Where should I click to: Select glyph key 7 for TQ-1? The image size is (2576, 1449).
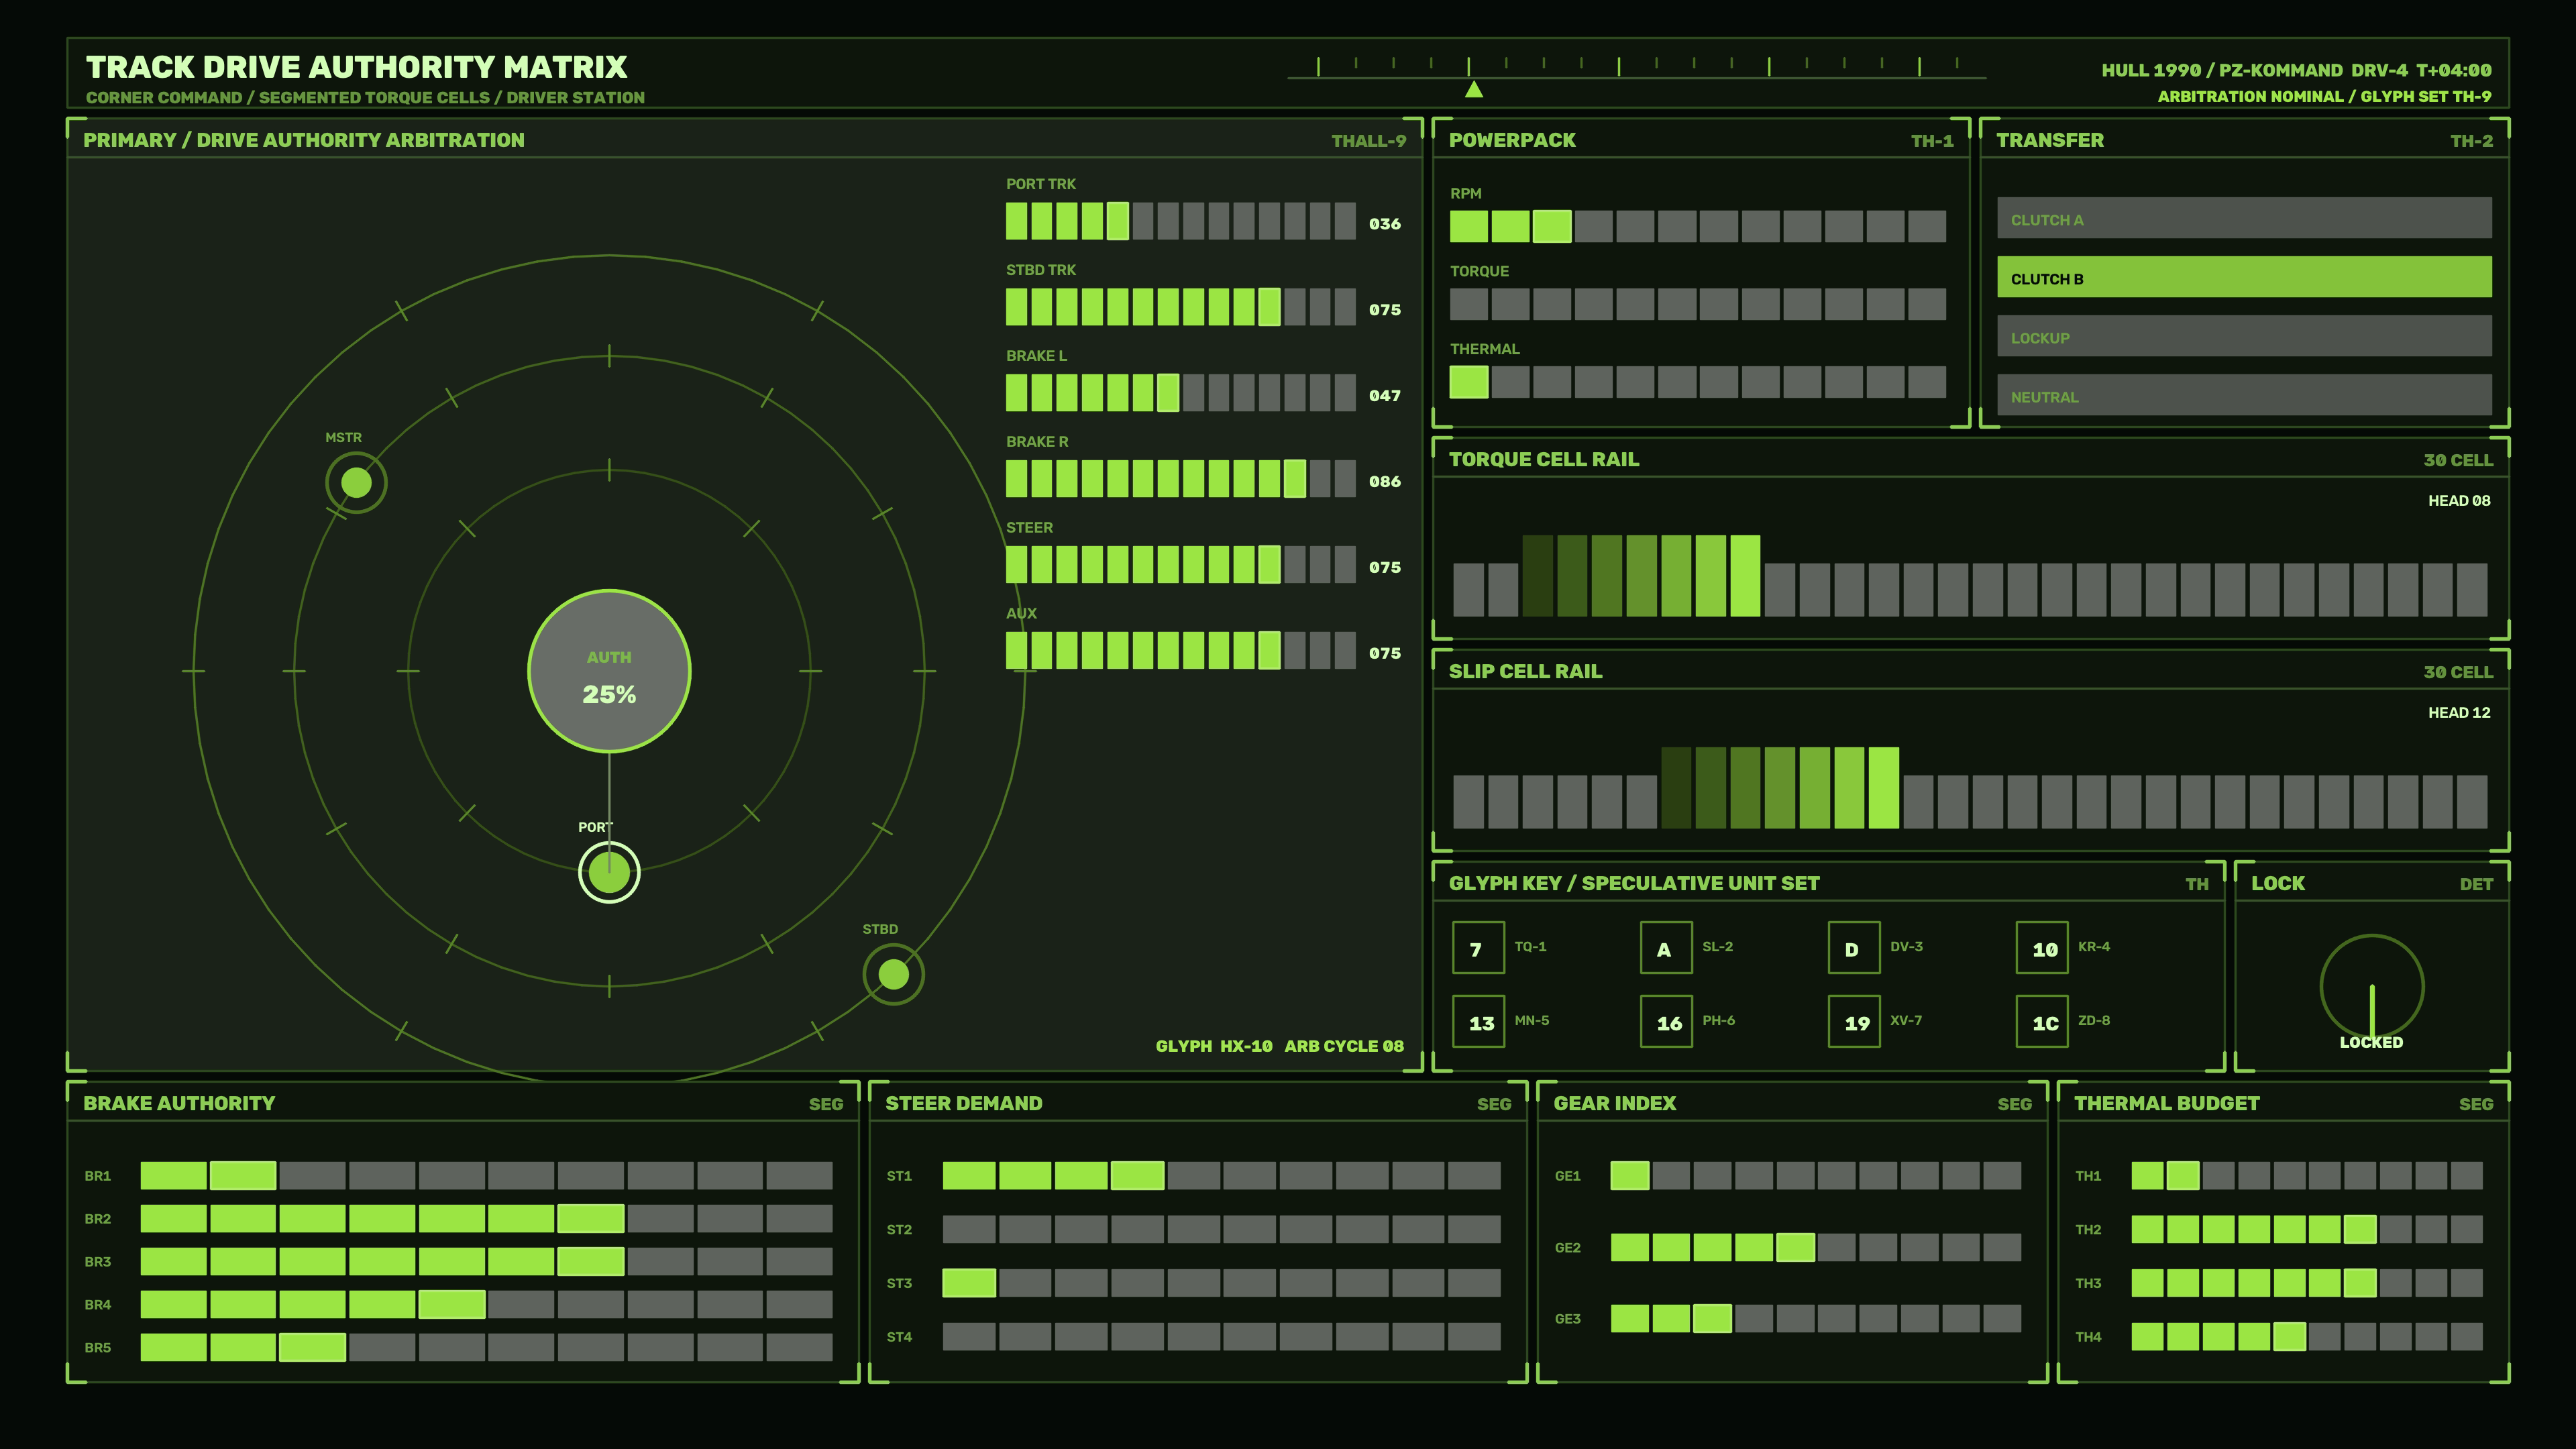pos(1478,948)
